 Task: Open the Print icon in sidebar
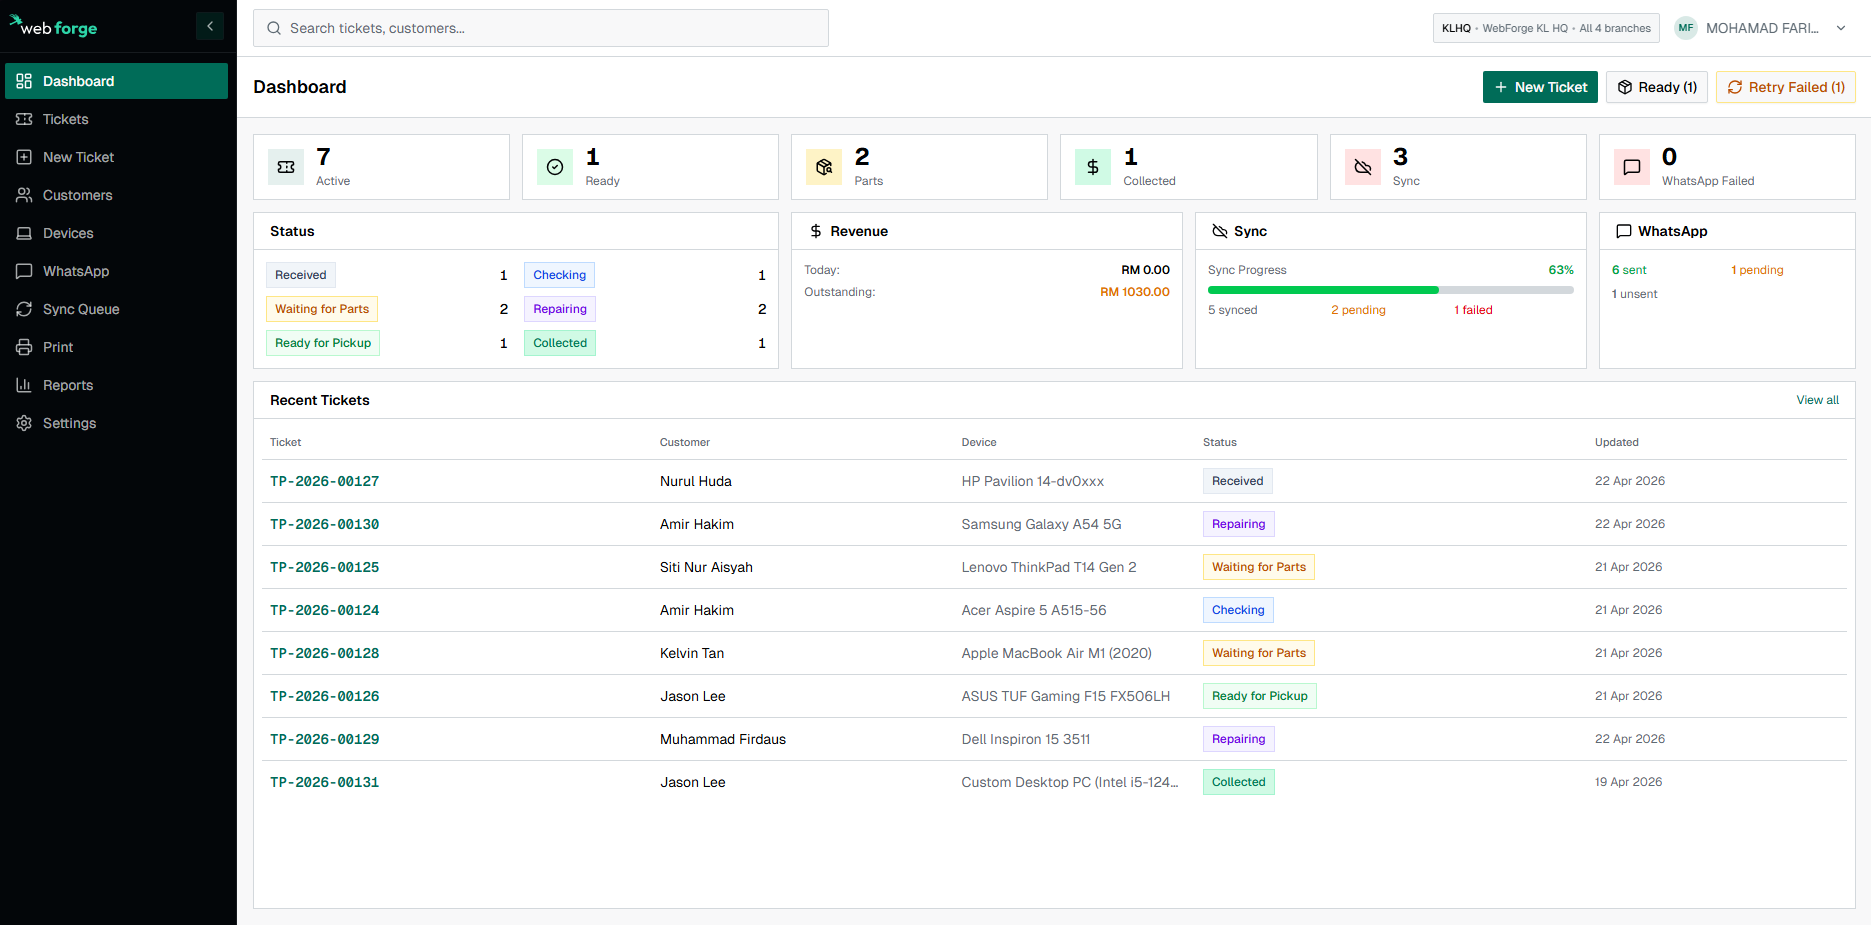[24, 347]
